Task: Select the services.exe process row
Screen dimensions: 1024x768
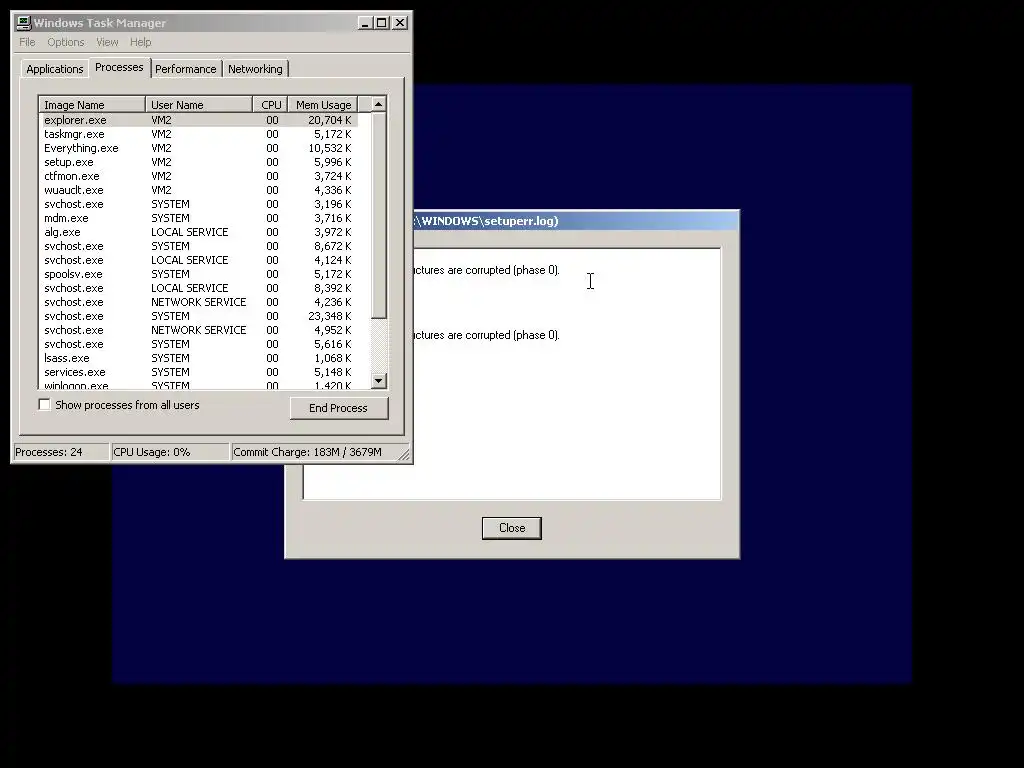Action: [199, 372]
